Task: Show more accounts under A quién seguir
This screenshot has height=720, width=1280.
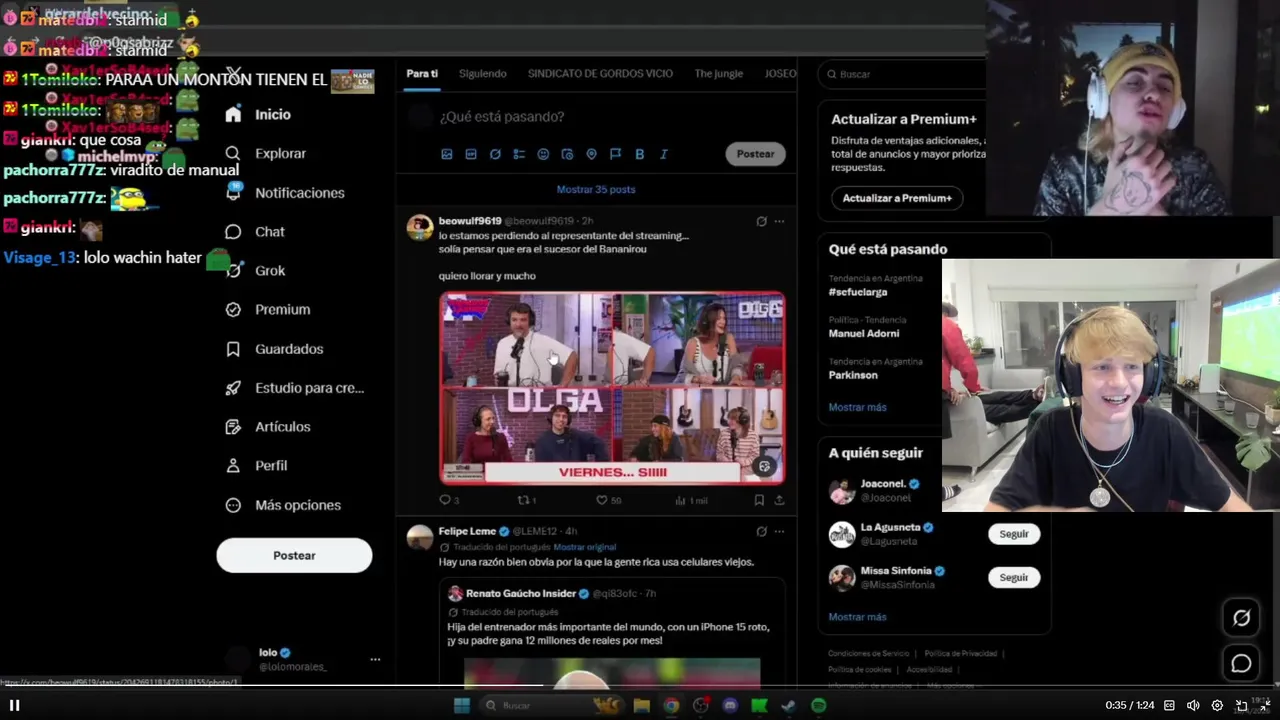Action: [857, 617]
